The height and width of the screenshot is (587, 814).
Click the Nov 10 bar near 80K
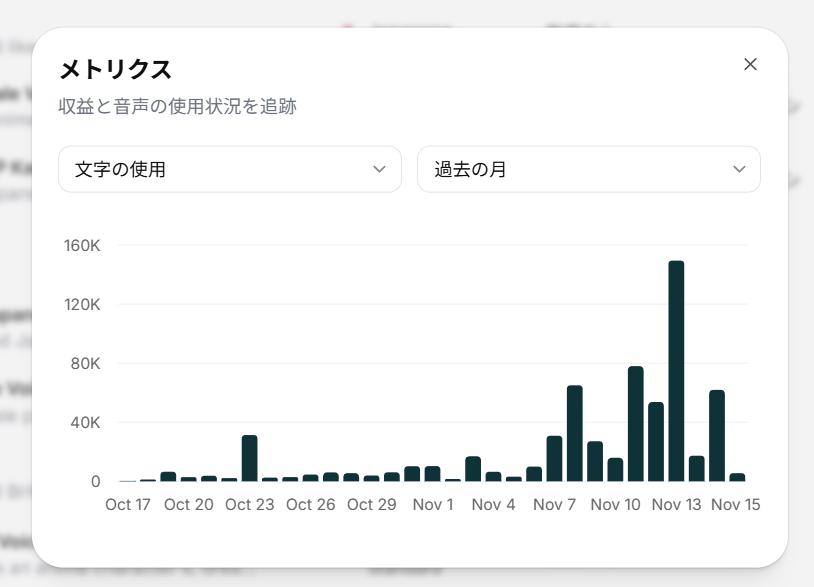[635, 424]
